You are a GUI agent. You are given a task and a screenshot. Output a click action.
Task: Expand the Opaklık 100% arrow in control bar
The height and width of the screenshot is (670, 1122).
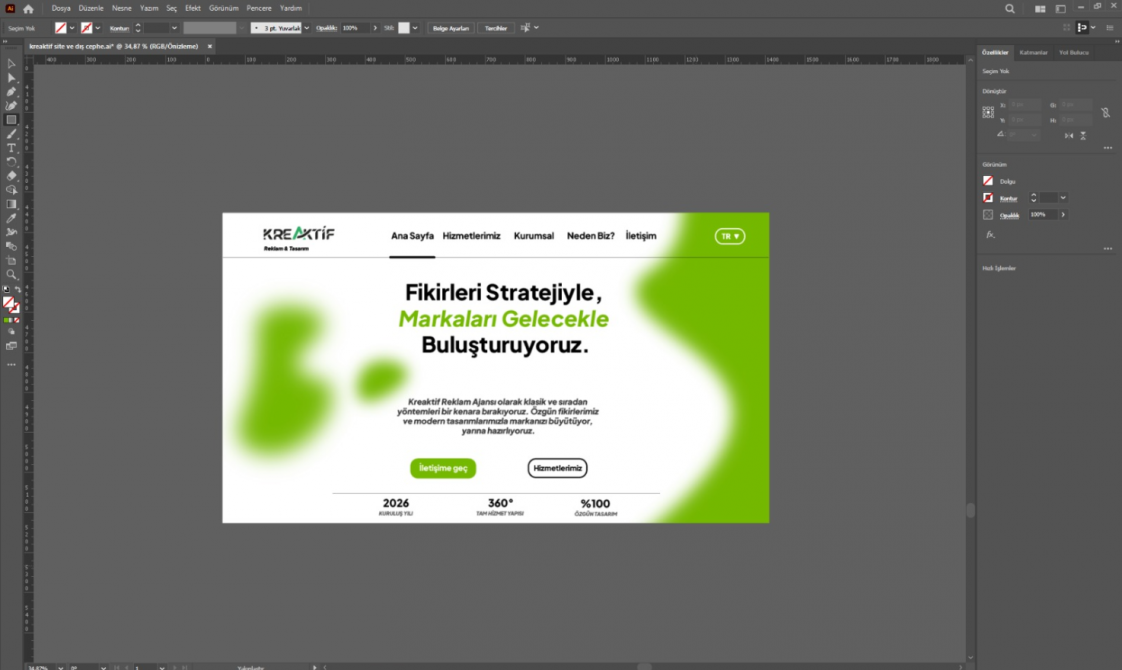pos(375,28)
